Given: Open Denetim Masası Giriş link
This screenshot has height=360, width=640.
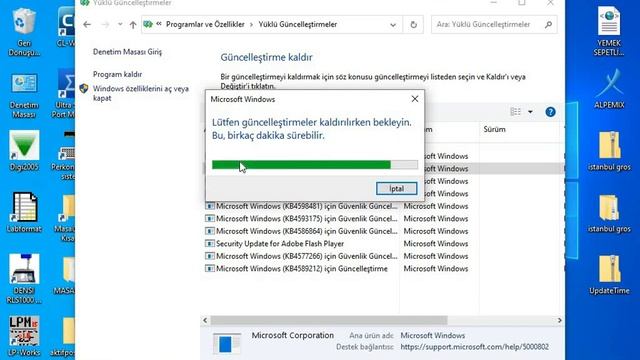Looking at the screenshot, I should [127, 52].
